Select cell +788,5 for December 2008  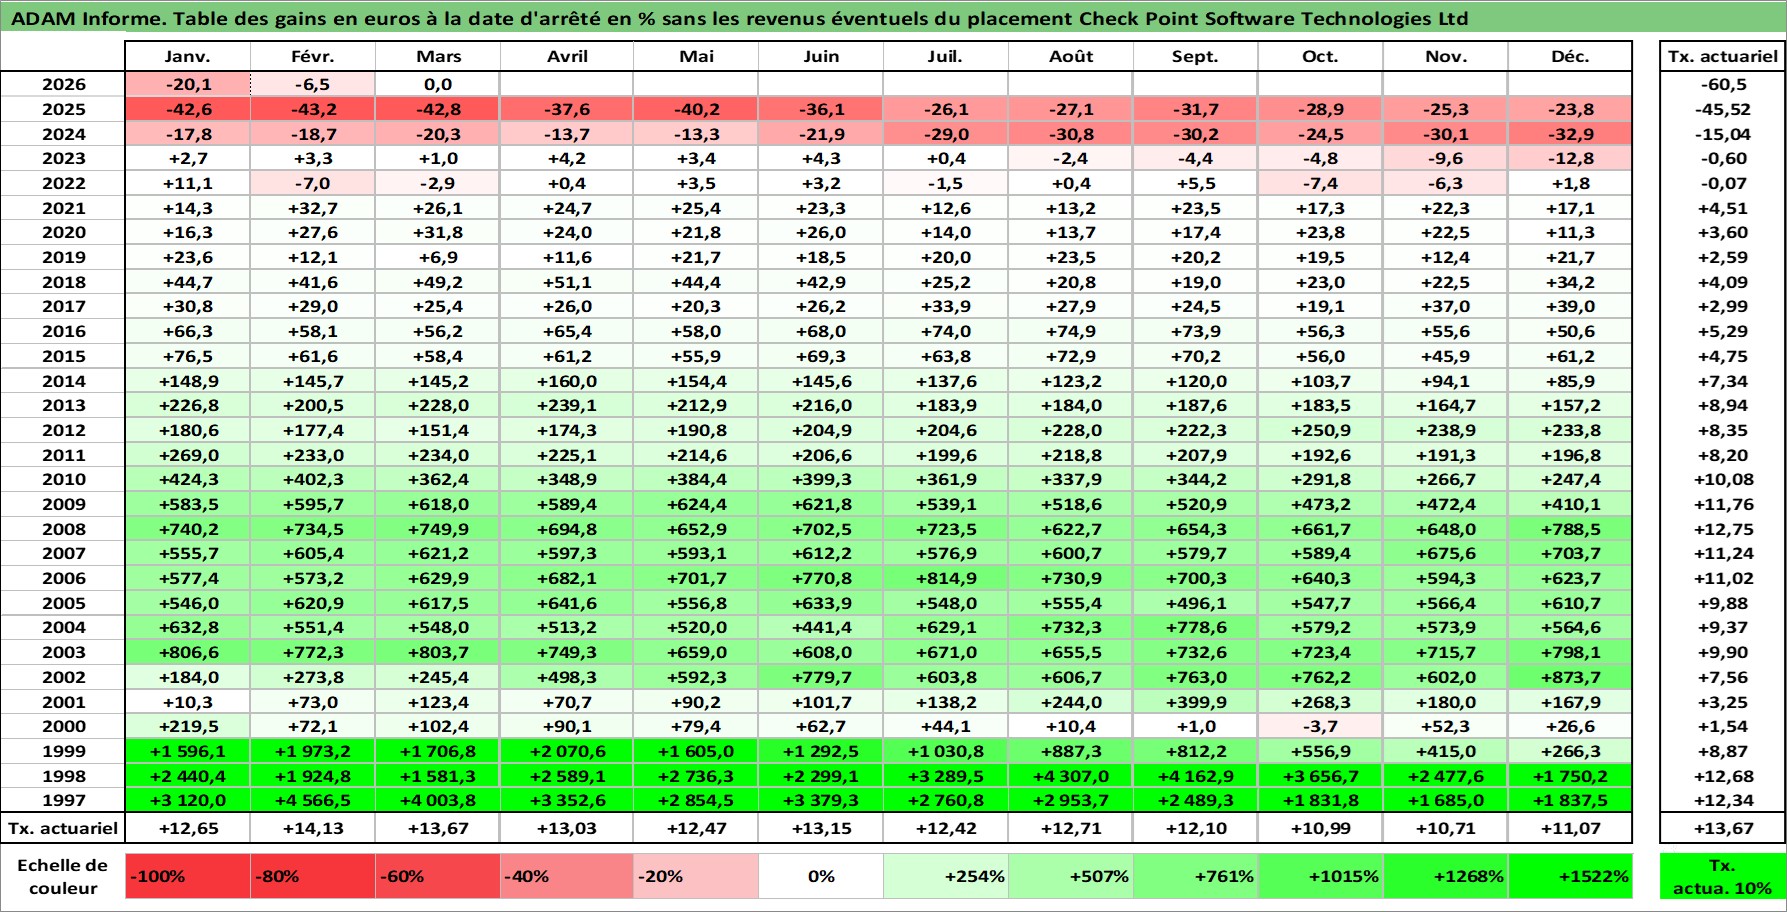pos(1570,529)
